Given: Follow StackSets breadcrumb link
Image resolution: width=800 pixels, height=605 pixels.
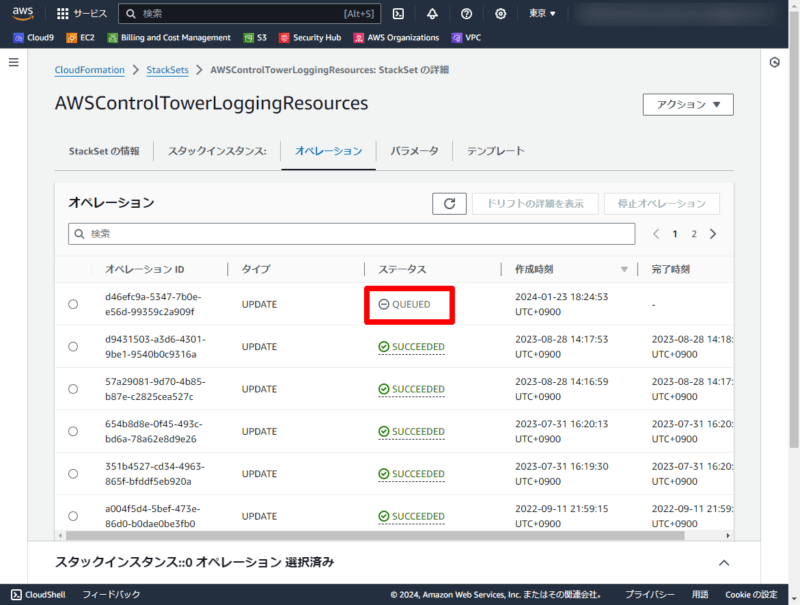Looking at the screenshot, I should click(x=167, y=70).
